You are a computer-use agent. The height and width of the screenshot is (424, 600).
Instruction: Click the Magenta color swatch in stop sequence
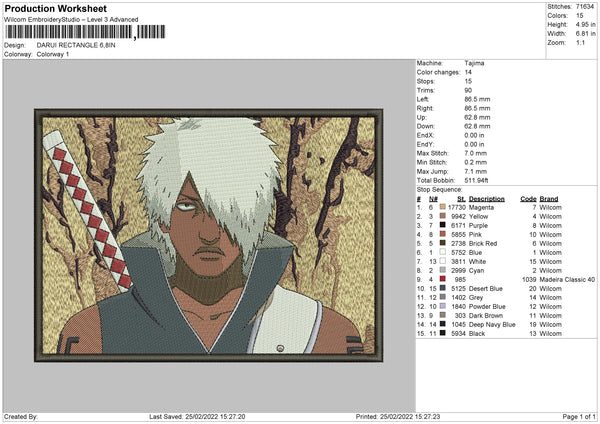(444, 207)
